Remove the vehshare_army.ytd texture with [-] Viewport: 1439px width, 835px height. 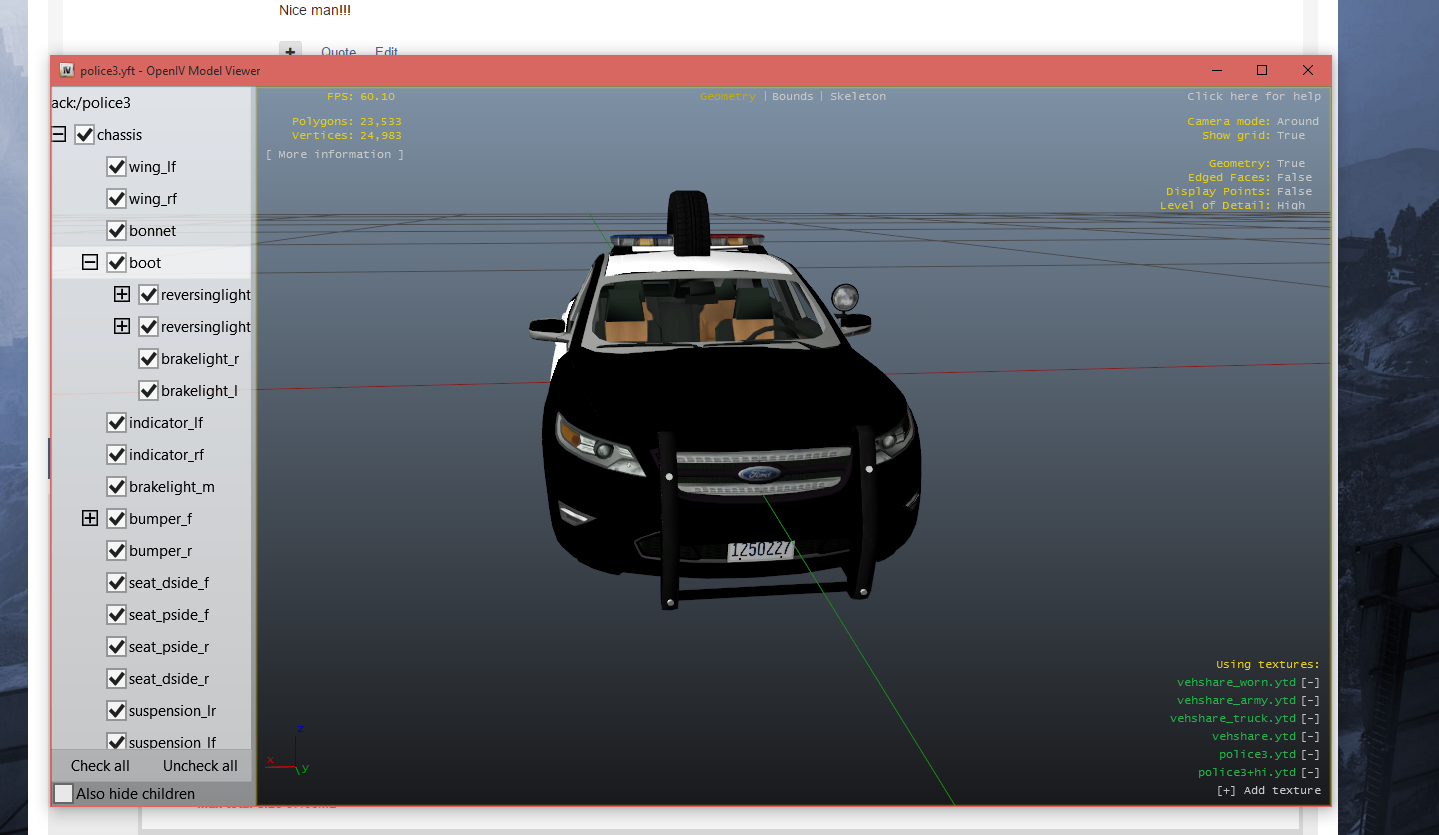(x=1310, y=701)
